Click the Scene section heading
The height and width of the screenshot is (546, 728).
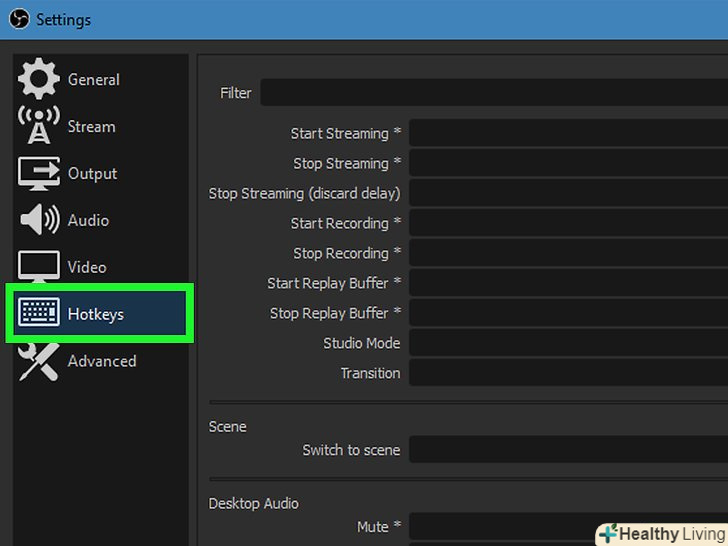(x=228, y=427)
